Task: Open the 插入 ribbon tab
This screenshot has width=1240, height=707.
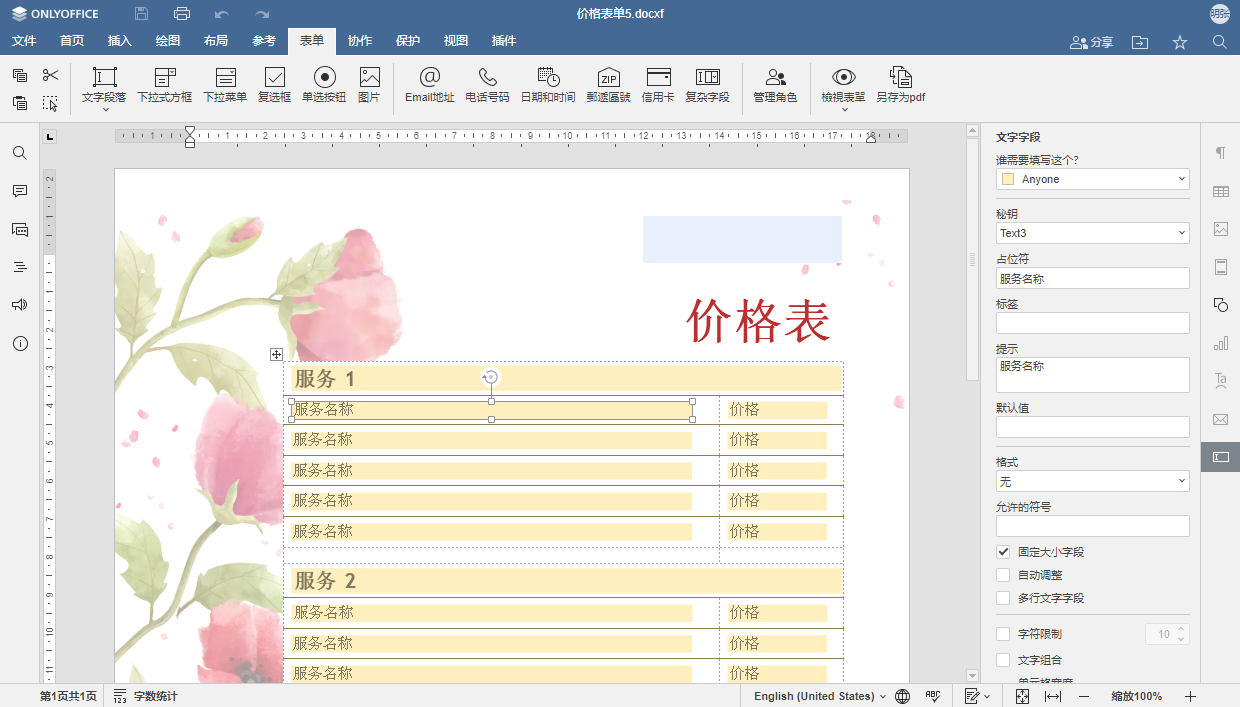Action: click(119, 41)
